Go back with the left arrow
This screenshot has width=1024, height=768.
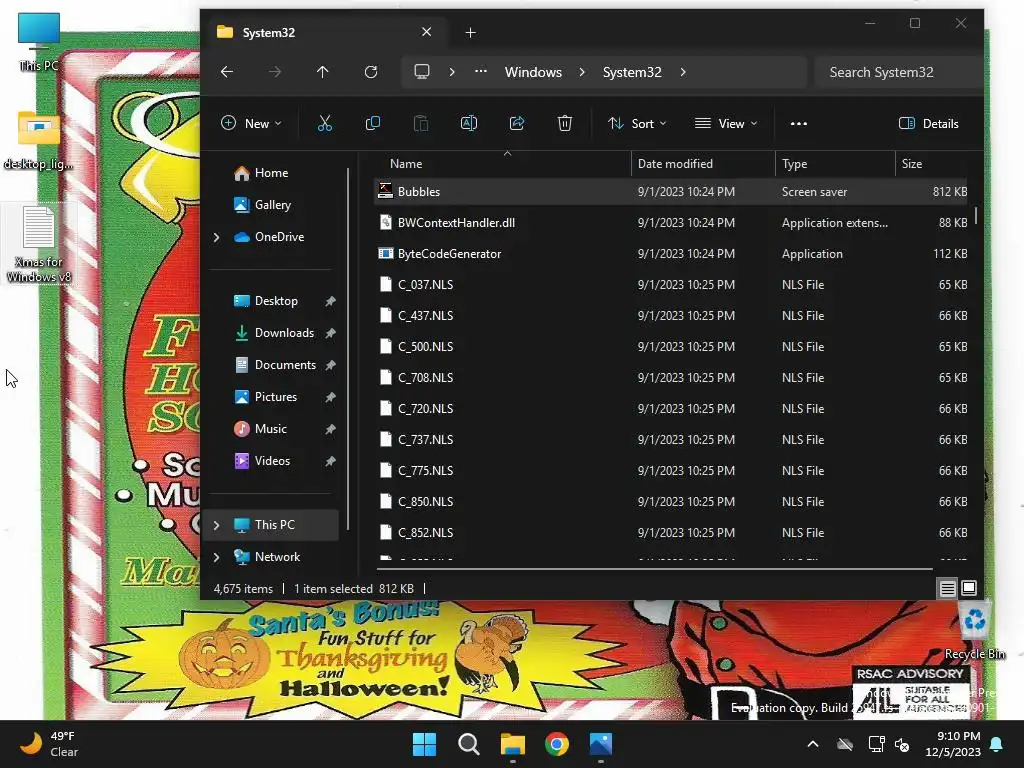pos(227,72)
